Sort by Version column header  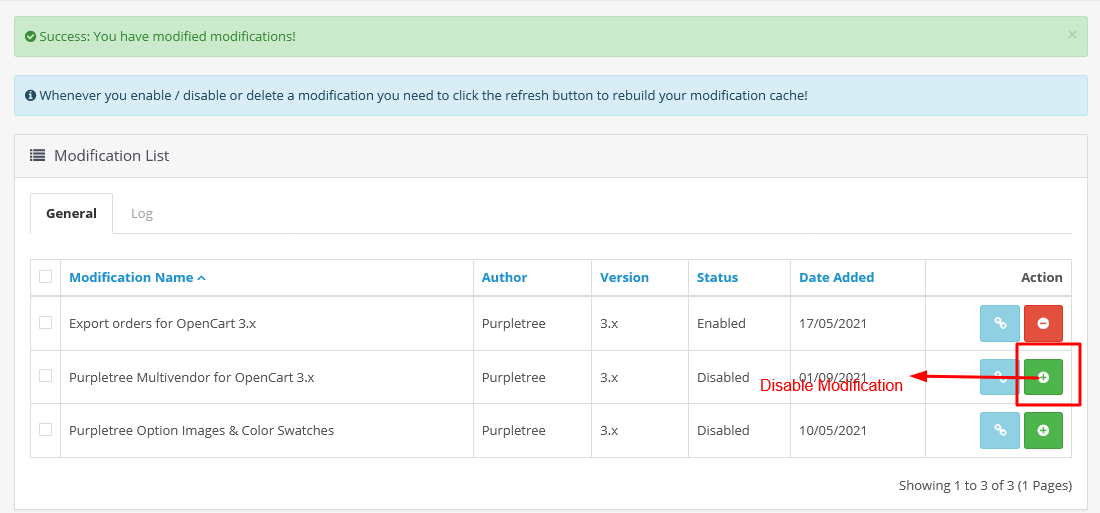(x=624, y=277)
